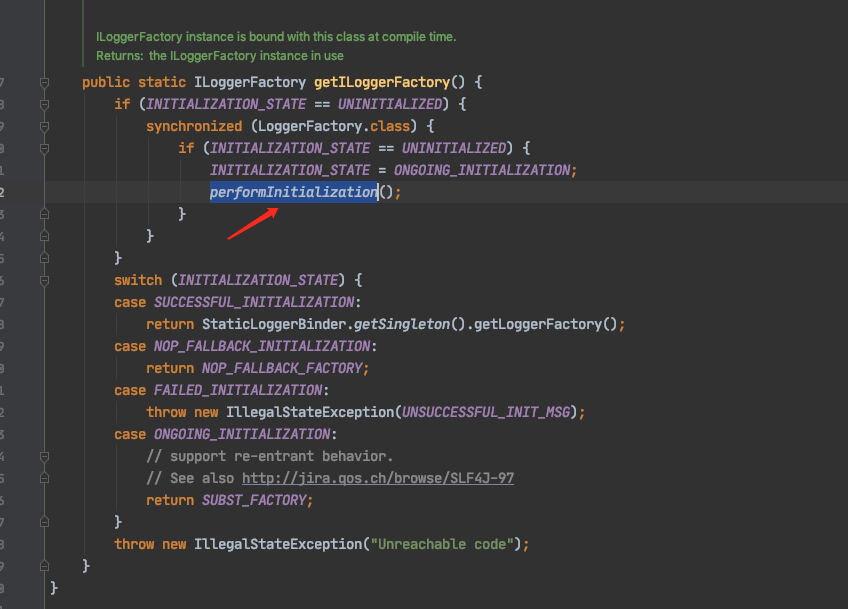Collapse the getILoggerFactory method fold marker
The width and height of the screenshot is (848, 609).
43,82
